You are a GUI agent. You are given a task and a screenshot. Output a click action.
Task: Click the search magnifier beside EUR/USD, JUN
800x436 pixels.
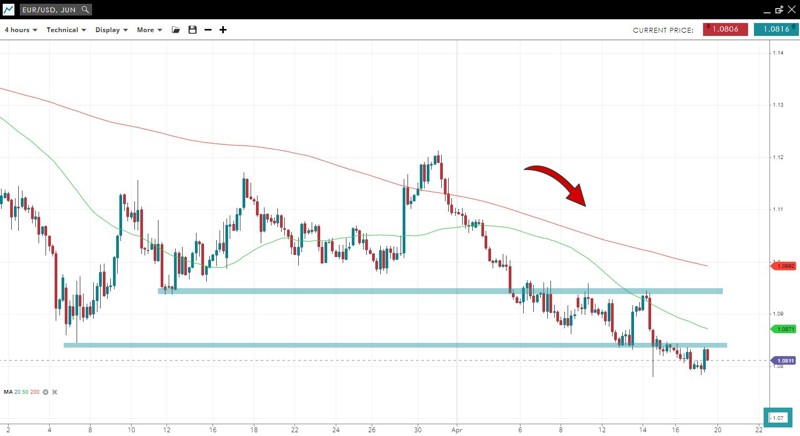[87, 10]
